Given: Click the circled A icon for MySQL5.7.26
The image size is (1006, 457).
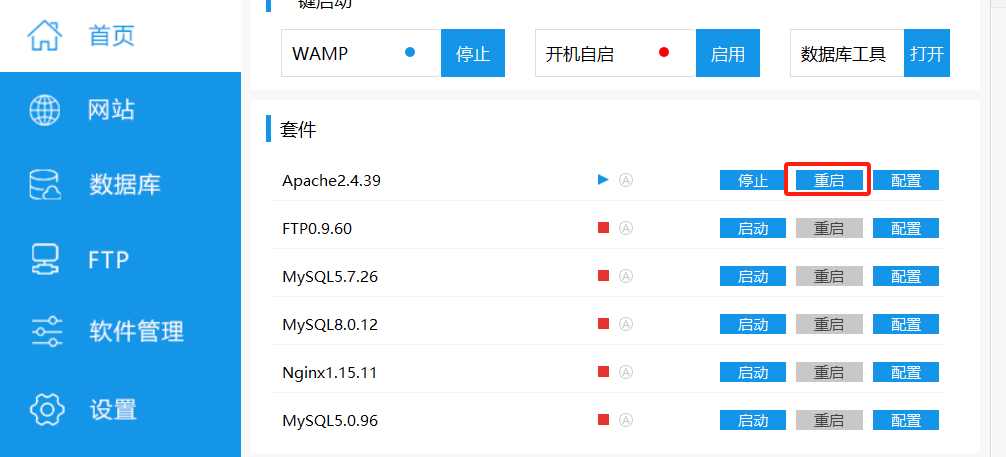Looking at the screenshot, I should click(x=626, y=276).
